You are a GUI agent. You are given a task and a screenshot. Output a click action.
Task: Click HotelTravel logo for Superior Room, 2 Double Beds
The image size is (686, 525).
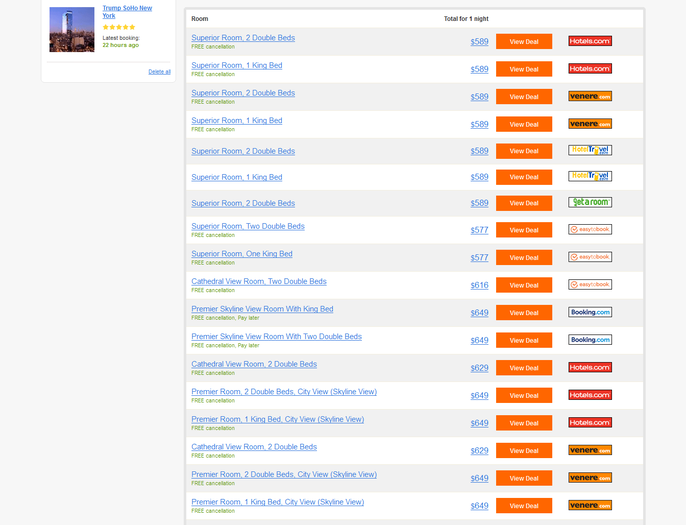[x=590, y=150]
